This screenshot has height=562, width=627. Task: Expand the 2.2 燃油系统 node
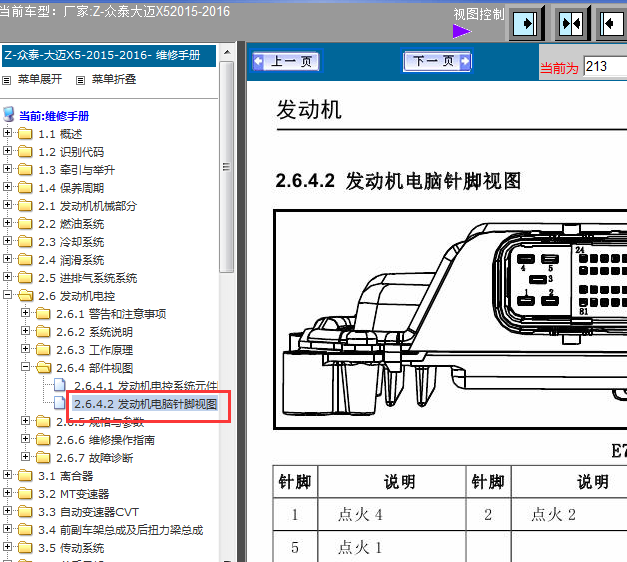(x=7, y=222)
